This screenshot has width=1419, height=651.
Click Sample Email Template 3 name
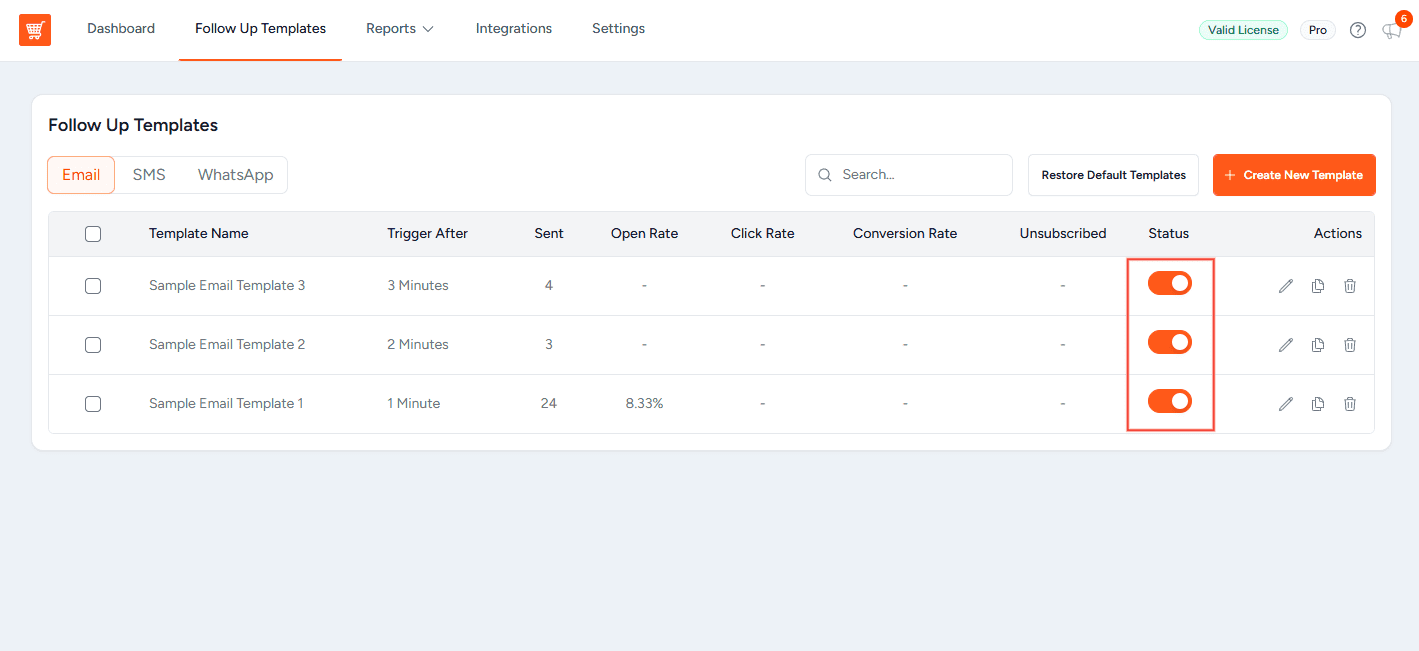(227, 286)
